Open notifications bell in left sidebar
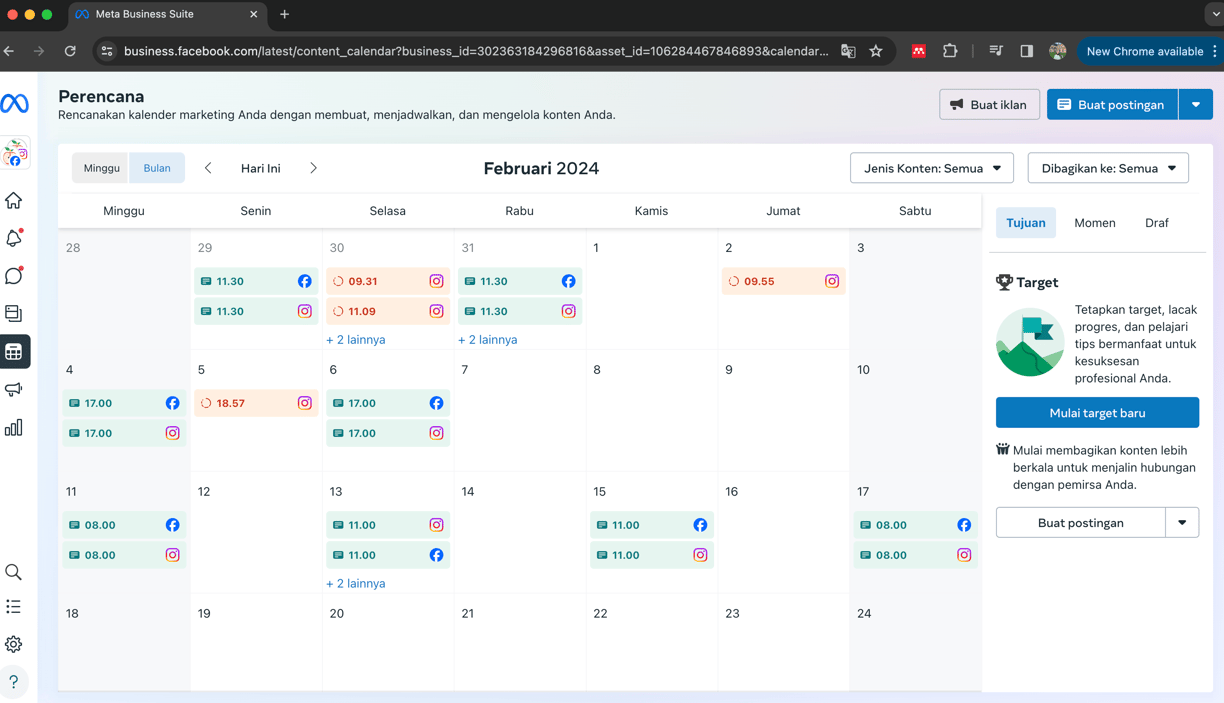Screen dimensions: 1224x703 tap(14, 238)
